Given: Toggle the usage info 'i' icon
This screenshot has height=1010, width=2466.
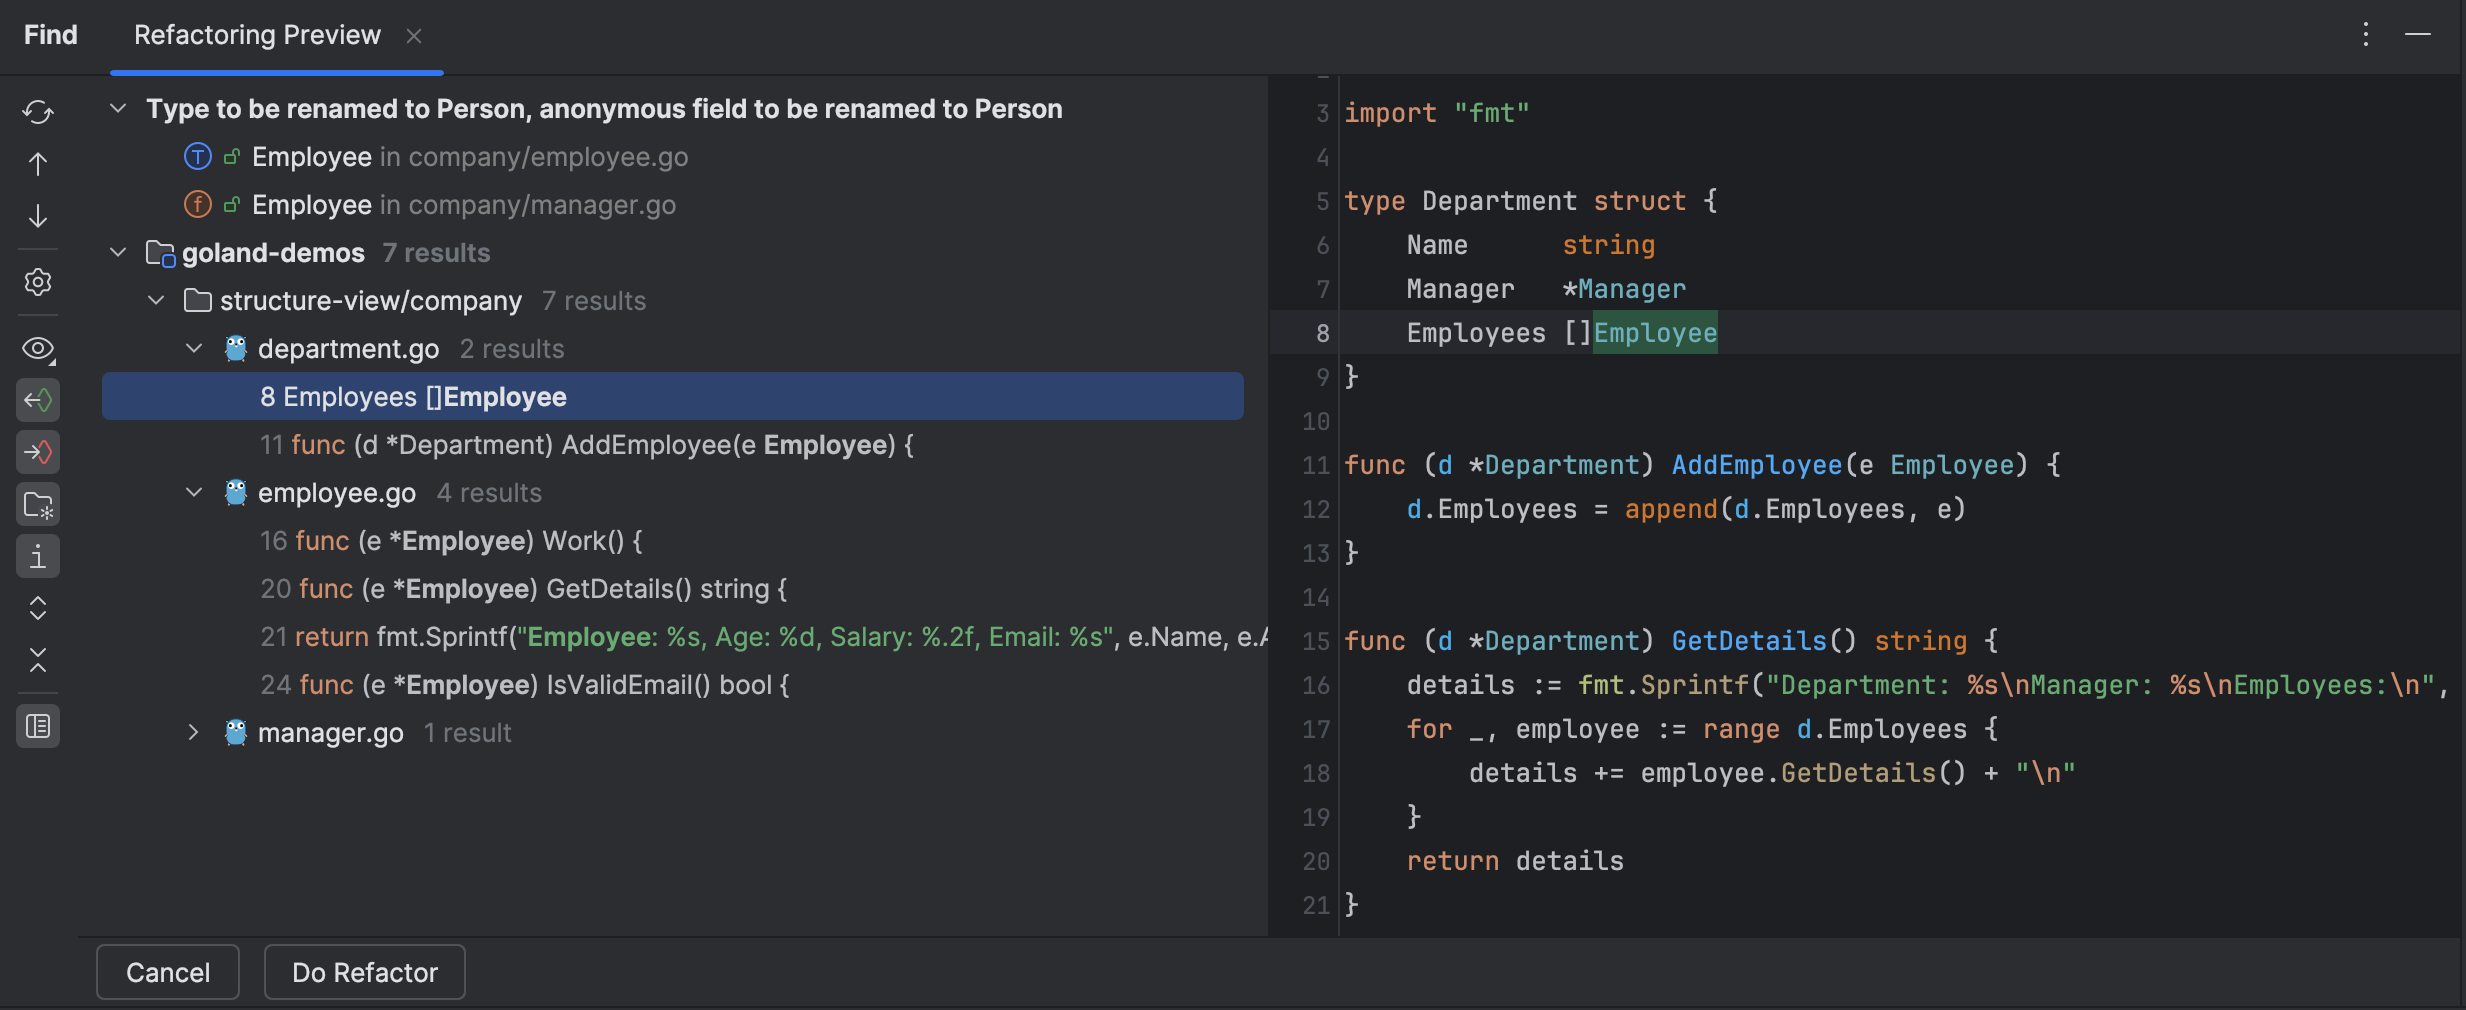Looking at the screenshot, I should [x=37, y=556].
